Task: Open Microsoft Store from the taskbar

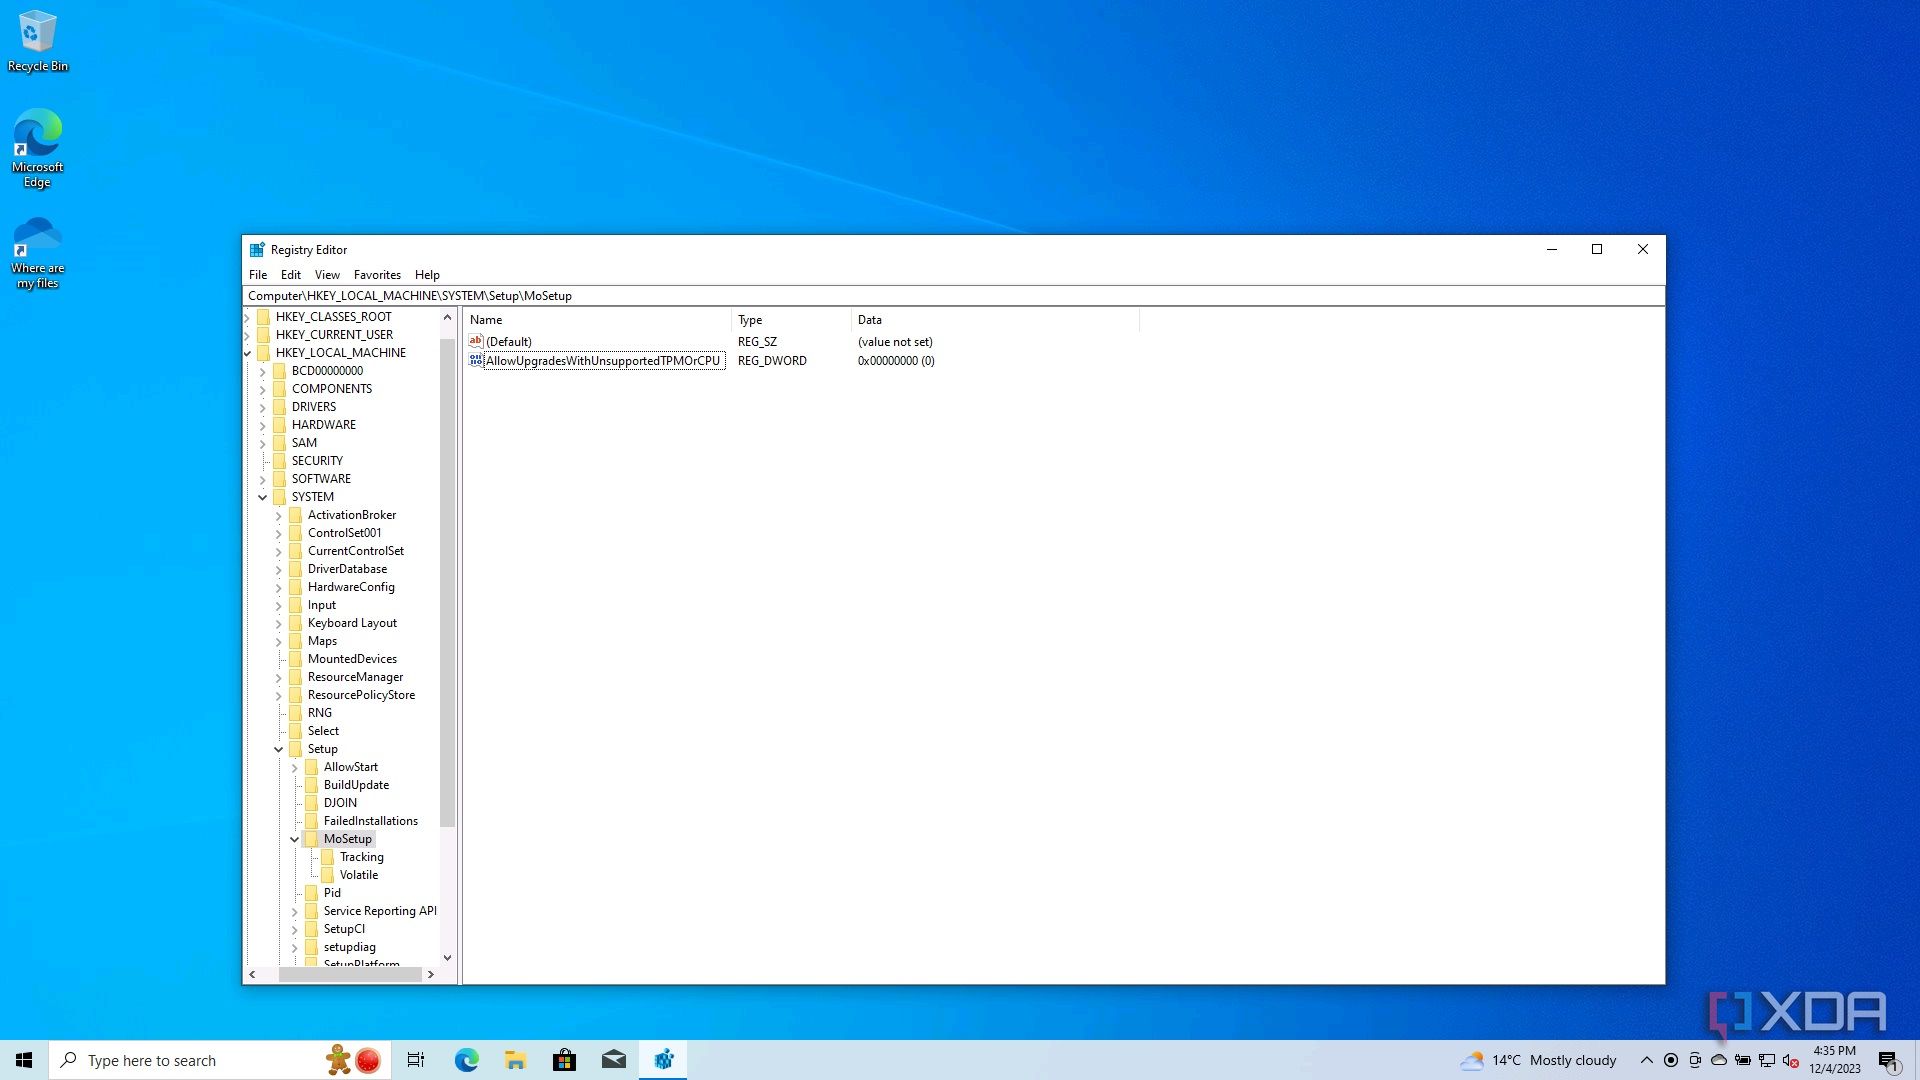Action: tap(564, 1060)
